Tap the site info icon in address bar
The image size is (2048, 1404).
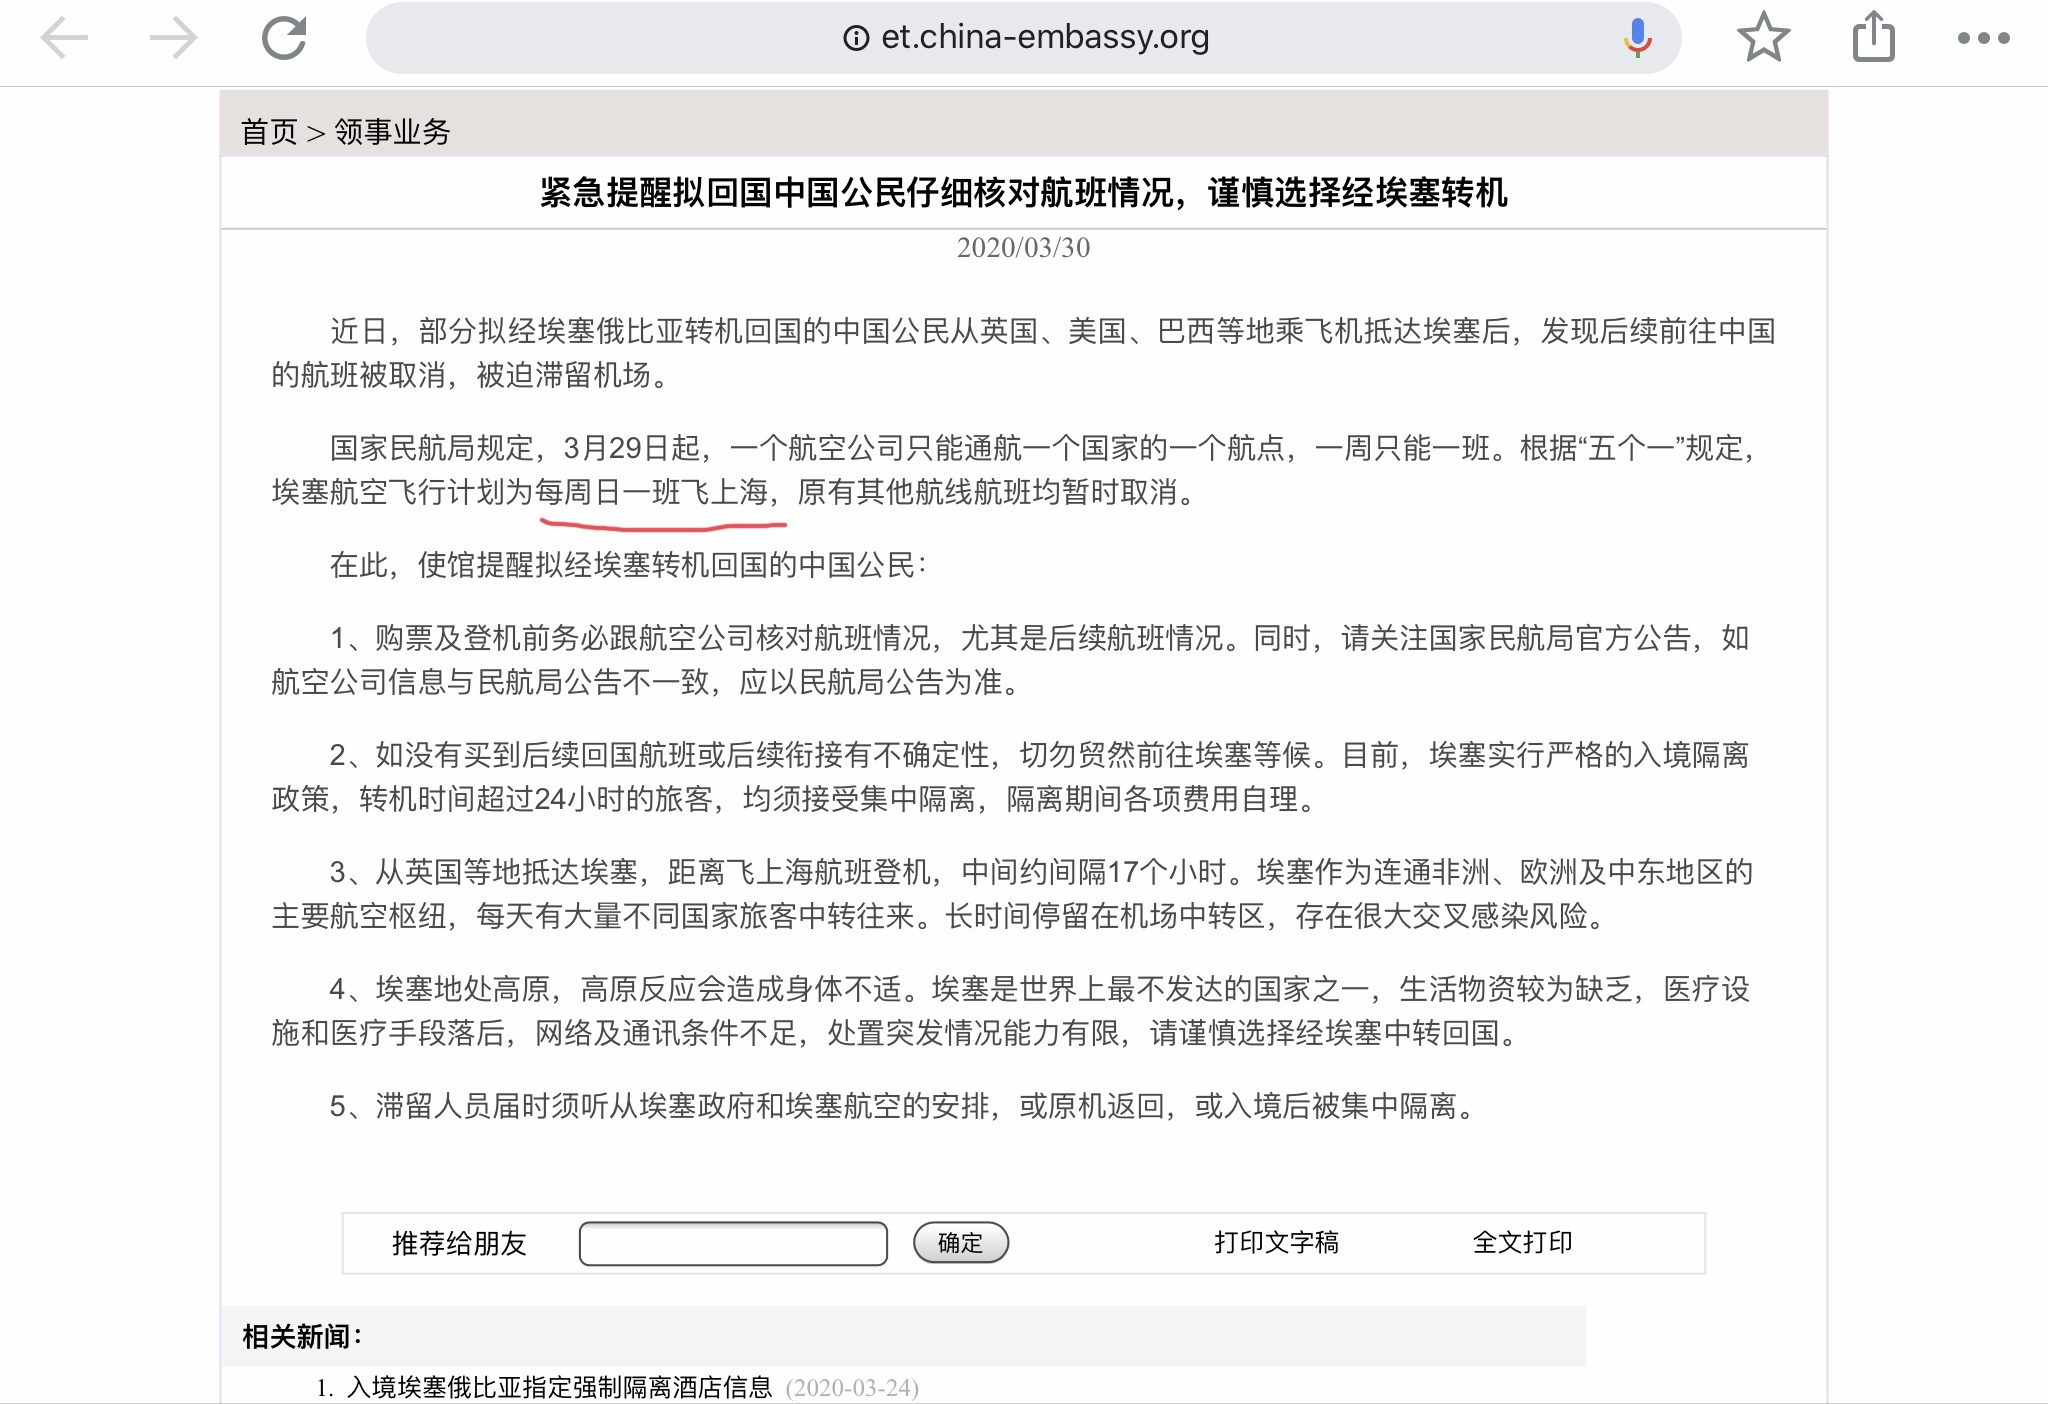(x=856, y=38)
